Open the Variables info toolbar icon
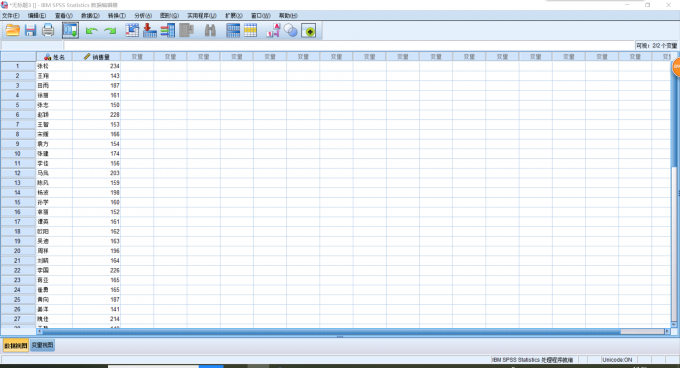This screenshot has height=368, width=680. tap(167, 31)
